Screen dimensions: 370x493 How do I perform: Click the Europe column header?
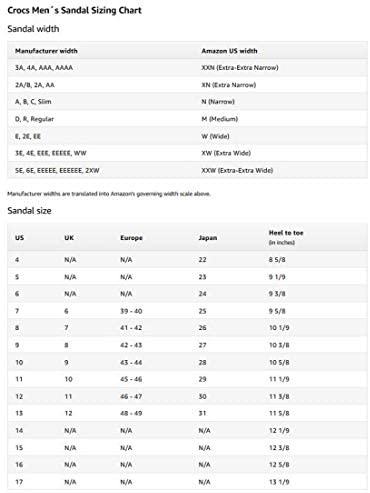coord(131,238)
